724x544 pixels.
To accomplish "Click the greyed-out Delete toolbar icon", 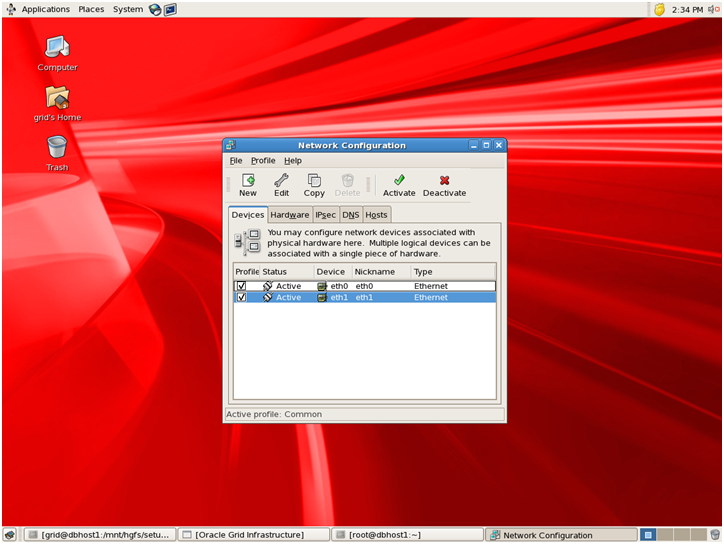I will pos(347,180).
